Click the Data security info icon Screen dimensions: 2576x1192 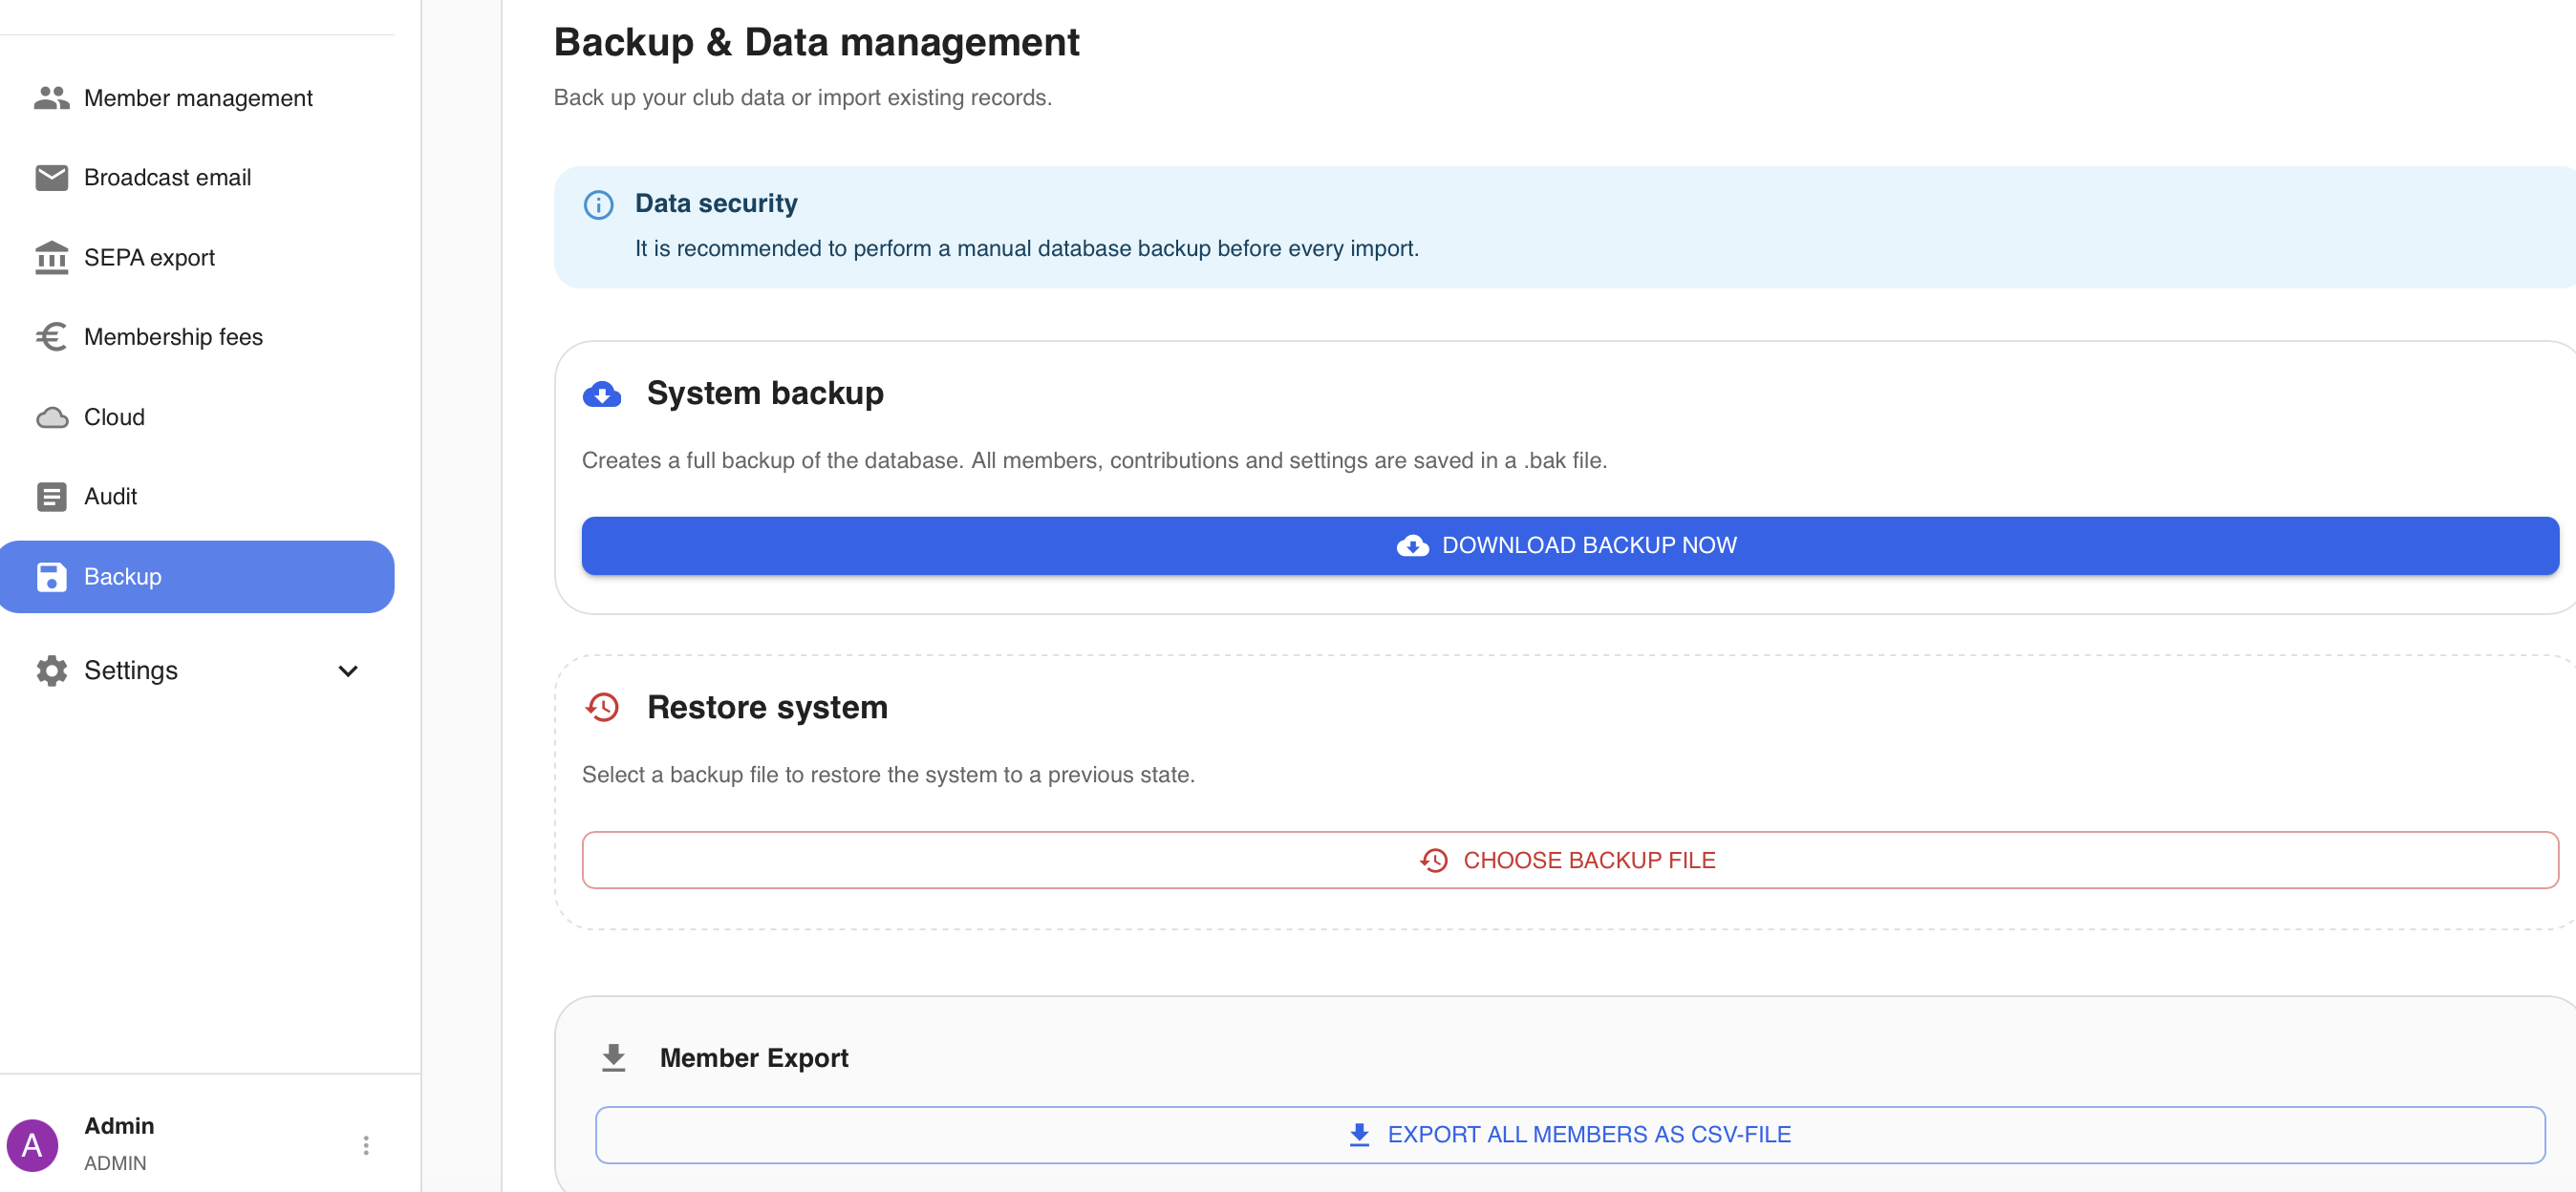(x=598, y=205)
